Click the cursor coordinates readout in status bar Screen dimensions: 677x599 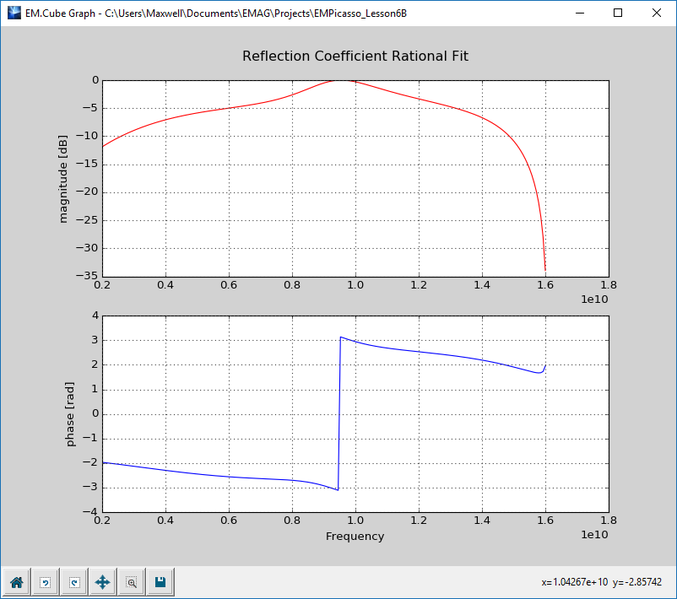pos(601,582)
